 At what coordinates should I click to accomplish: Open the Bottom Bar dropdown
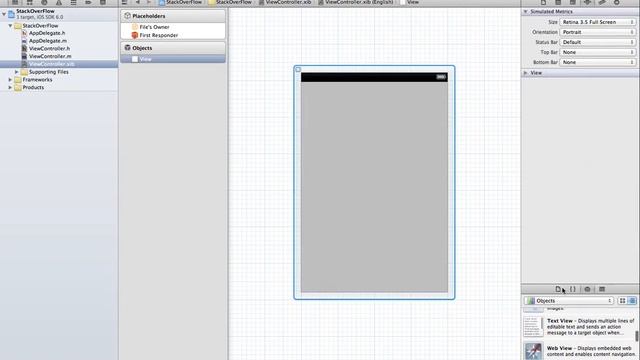coord(598,62)
